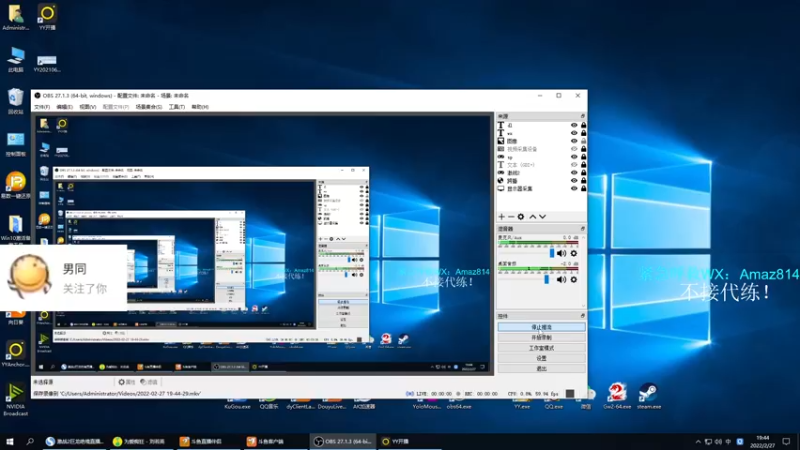Pop out the controls dock panel

coord(582,316)
